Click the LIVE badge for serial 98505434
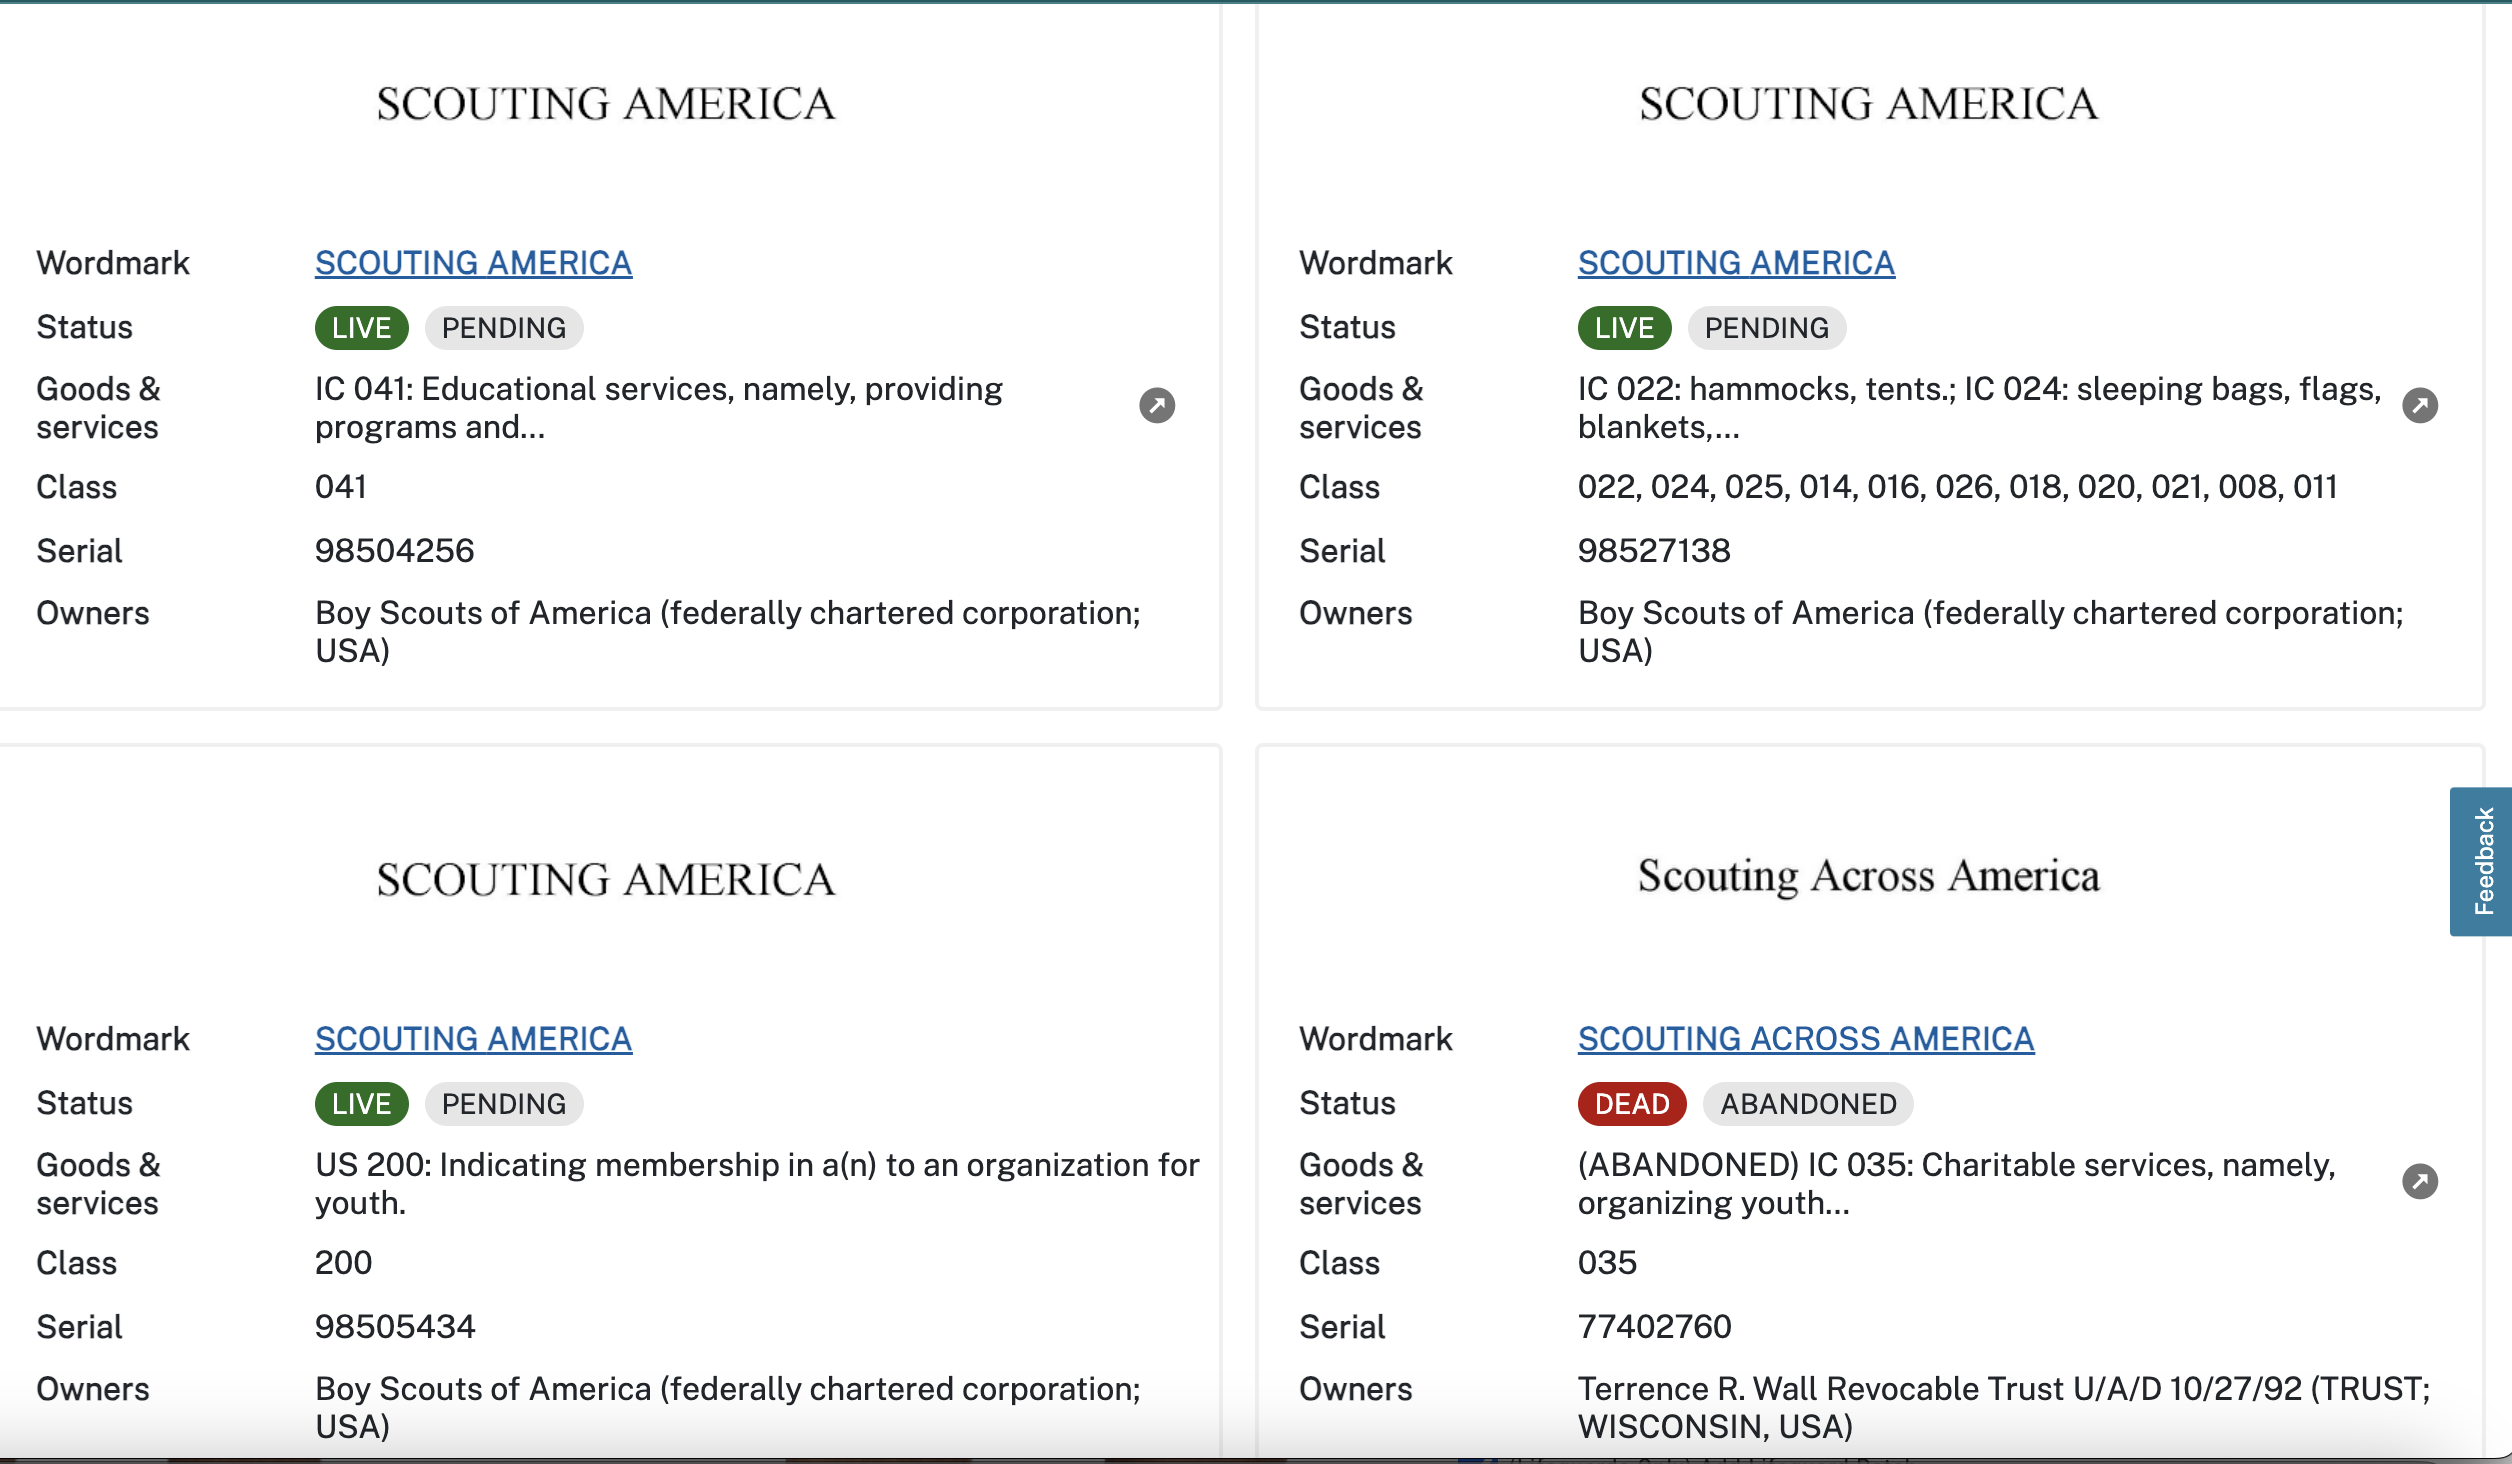 [x=361, y=1104]
